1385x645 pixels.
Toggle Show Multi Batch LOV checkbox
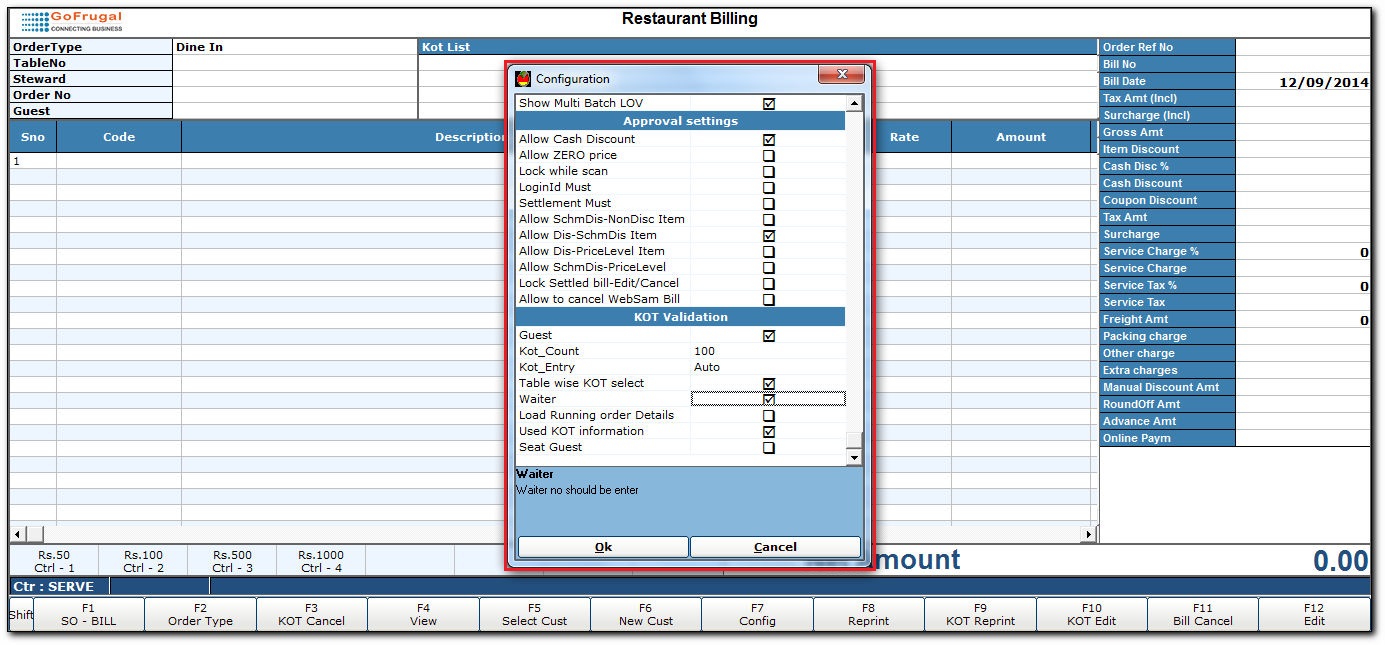pyautogui.click(x=768, y=103)
